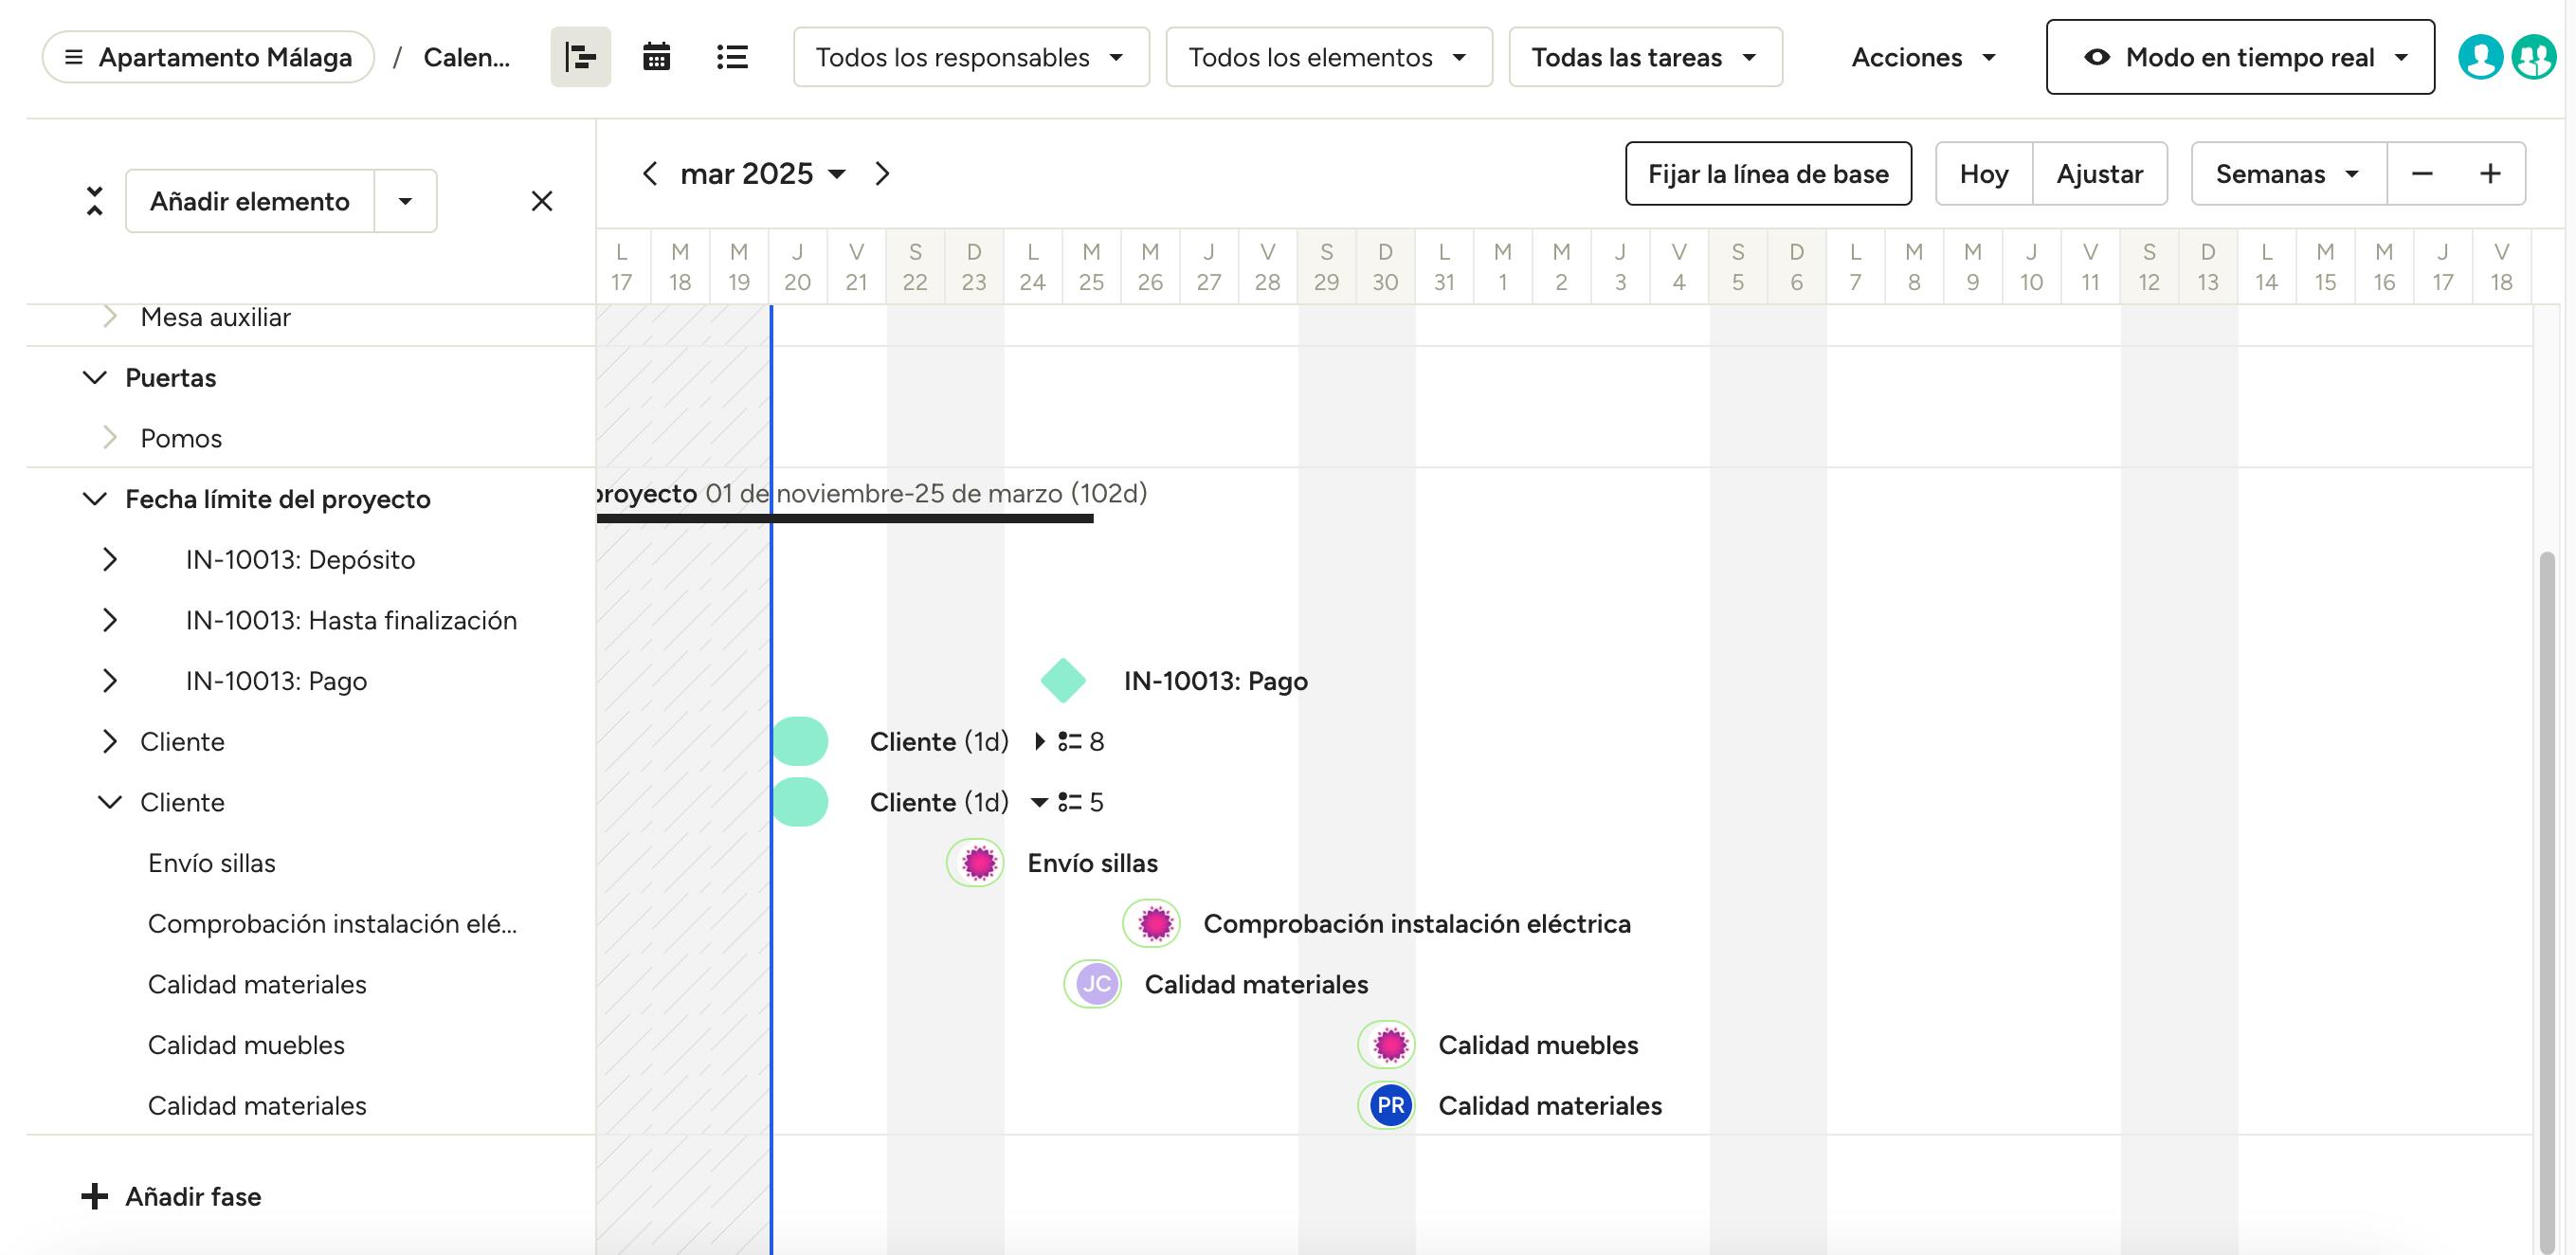
Task: Go to the next month arrow
Action: [881, 174]
